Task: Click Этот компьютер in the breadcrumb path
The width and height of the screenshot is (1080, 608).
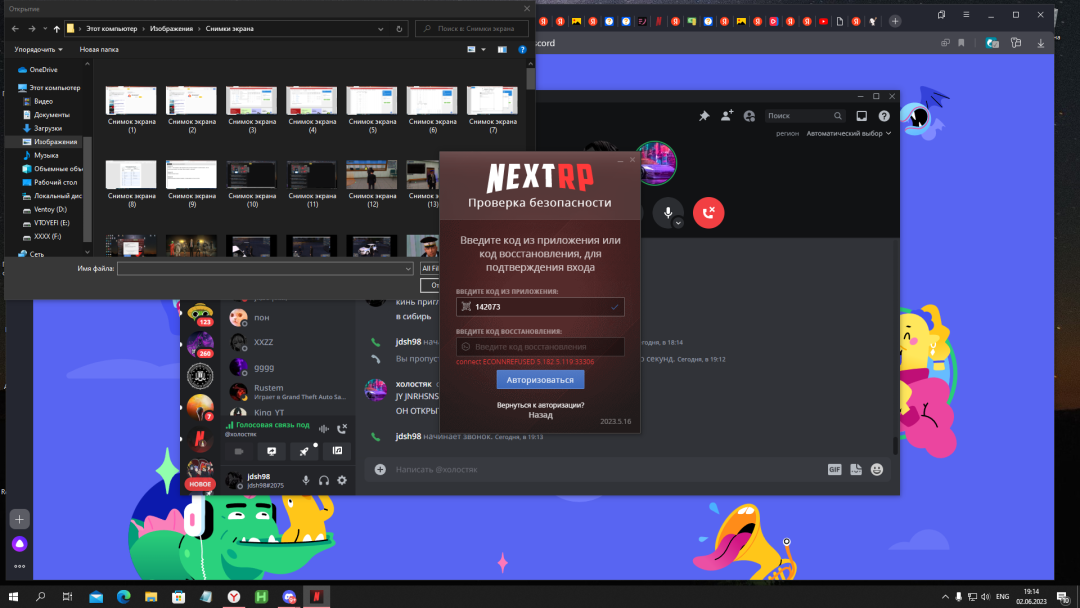Action: 112,29
